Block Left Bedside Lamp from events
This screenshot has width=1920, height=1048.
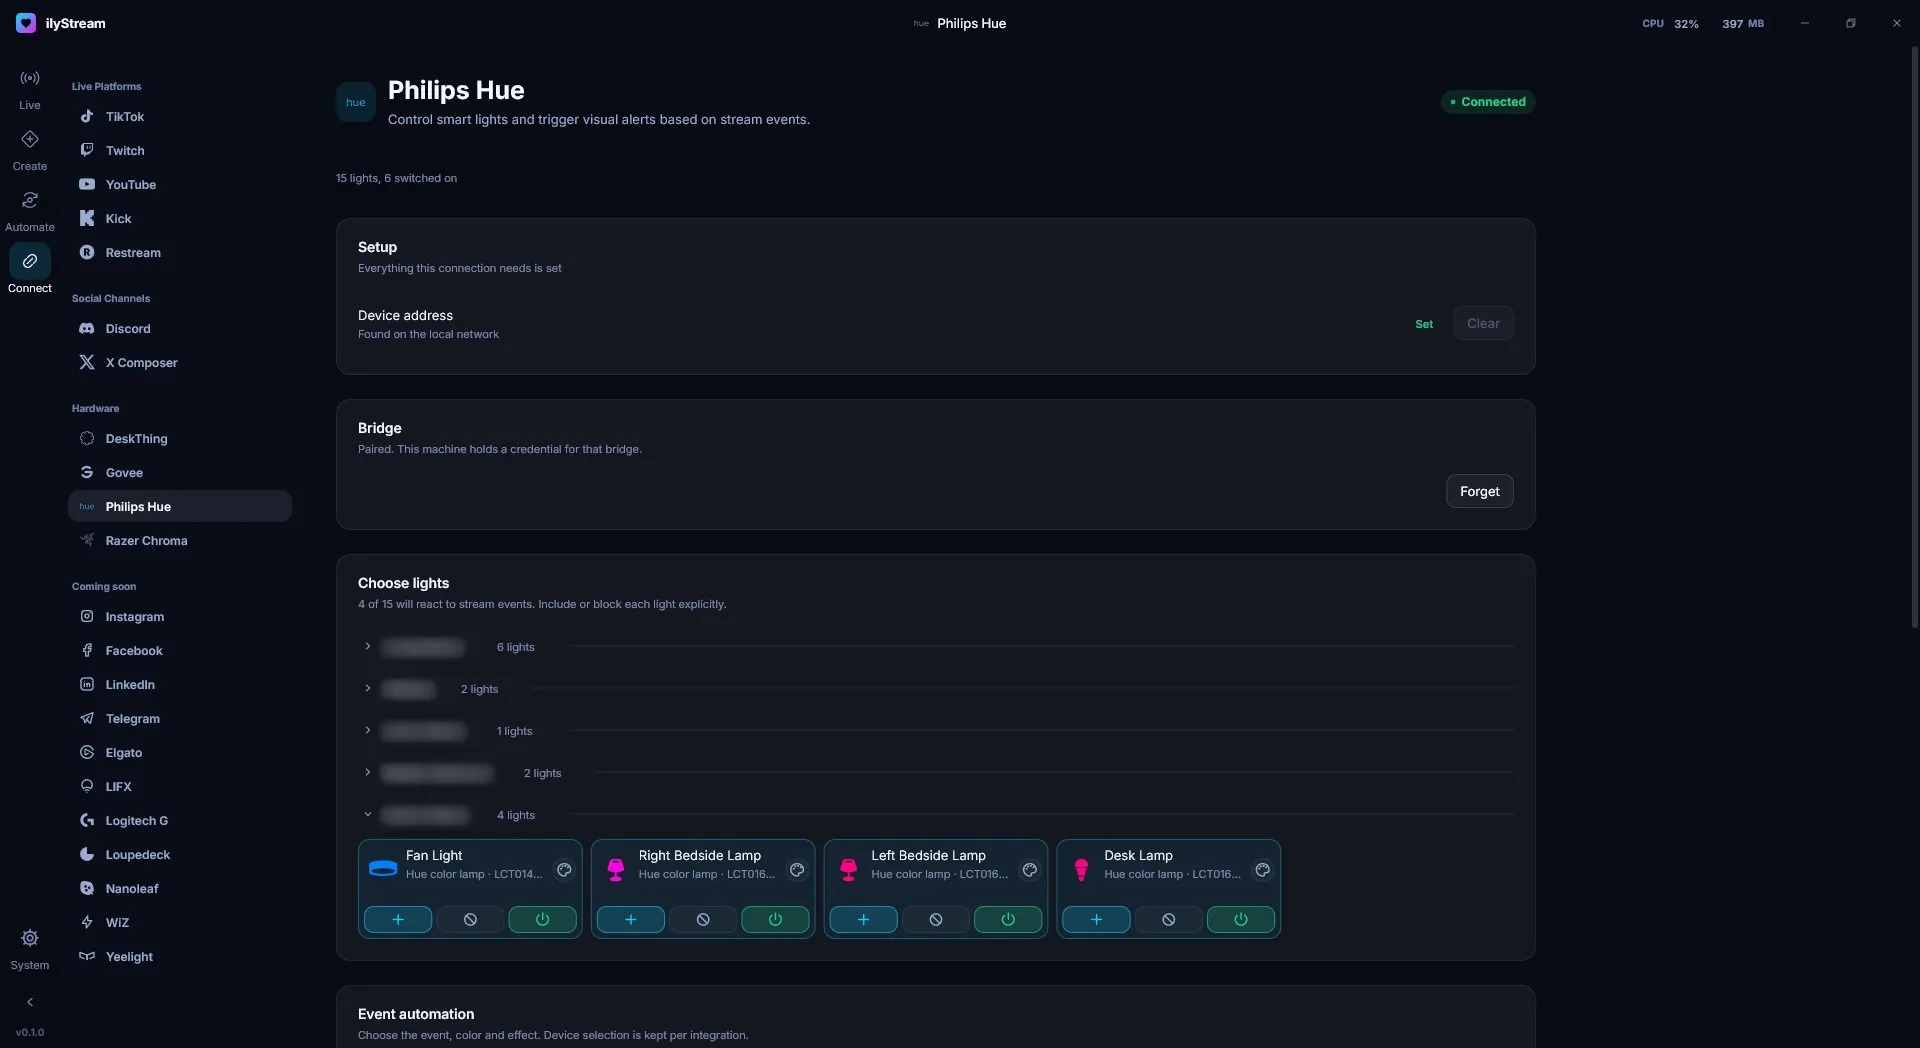(x=936, y=920)
